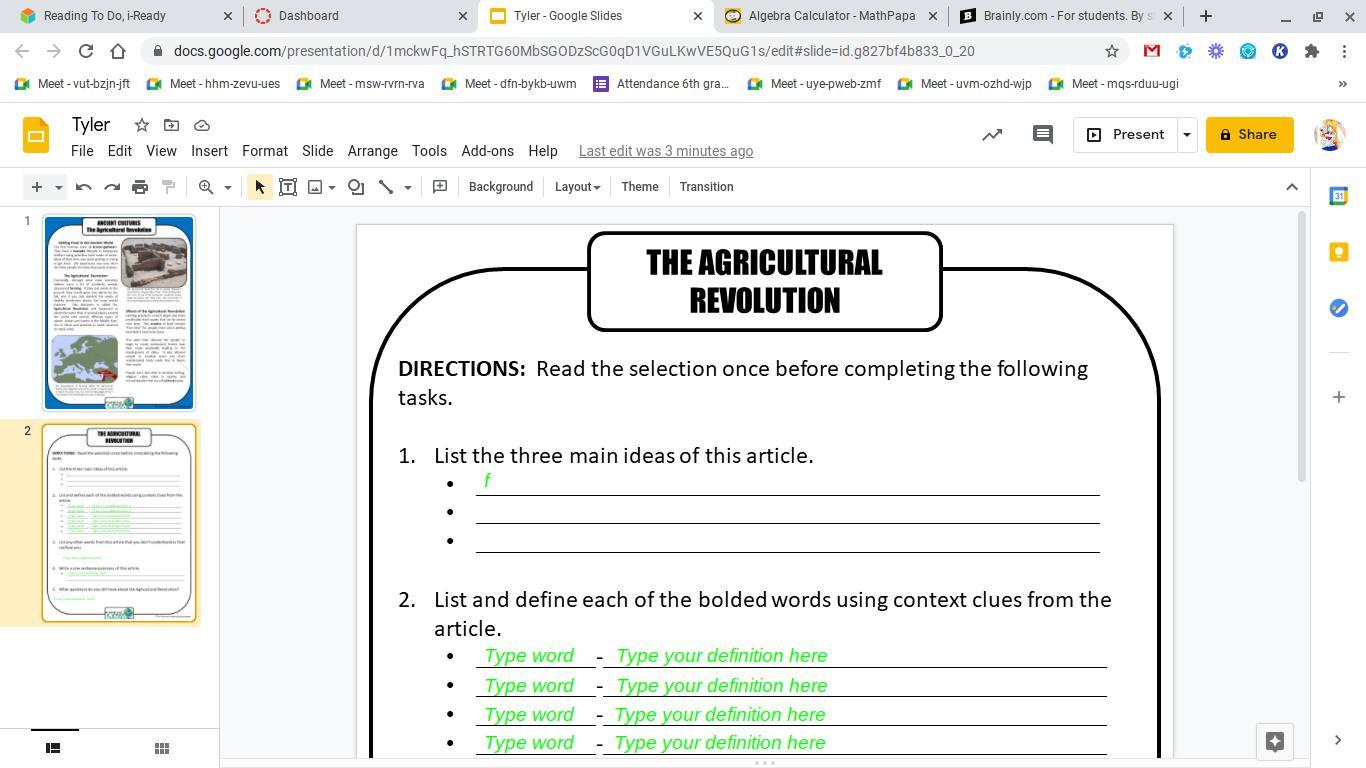Open the Slides home logo
The width and height of the screenshot is (1366, 768).
[36, 135]
